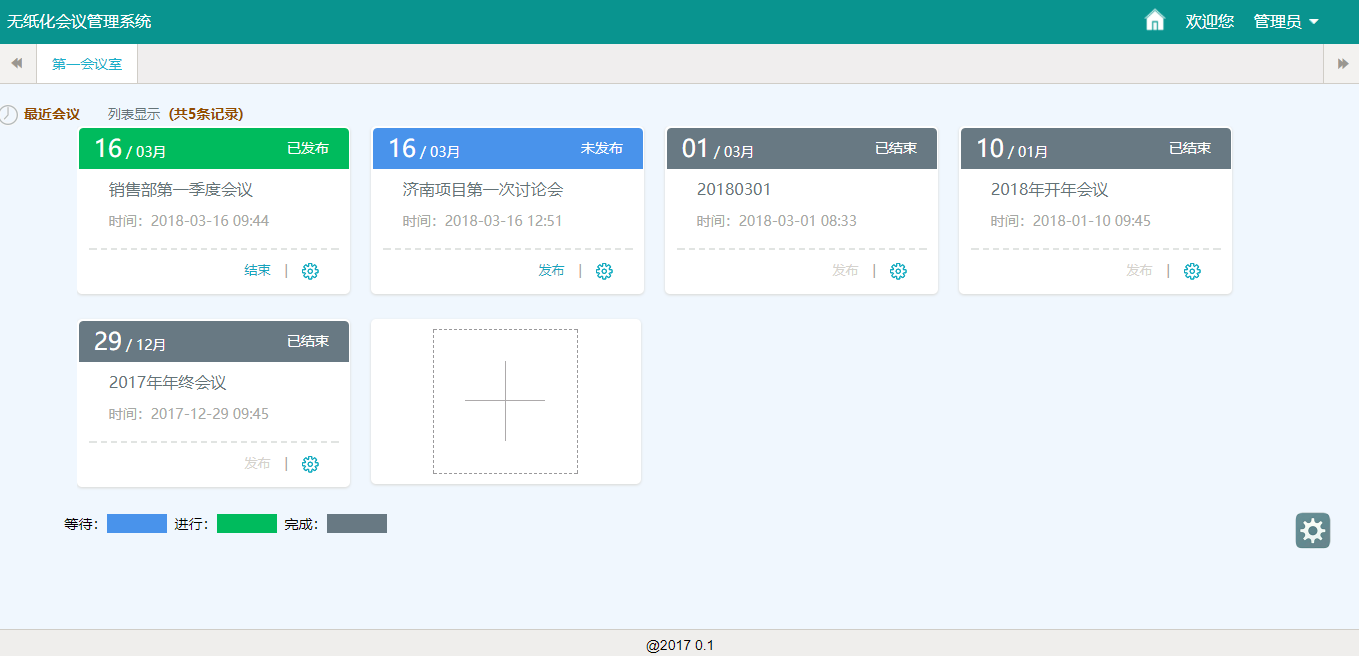Expand the 管理员 user dropdown
Image resolution: width=1359 pixels, height=656 pixels.
1286,22
